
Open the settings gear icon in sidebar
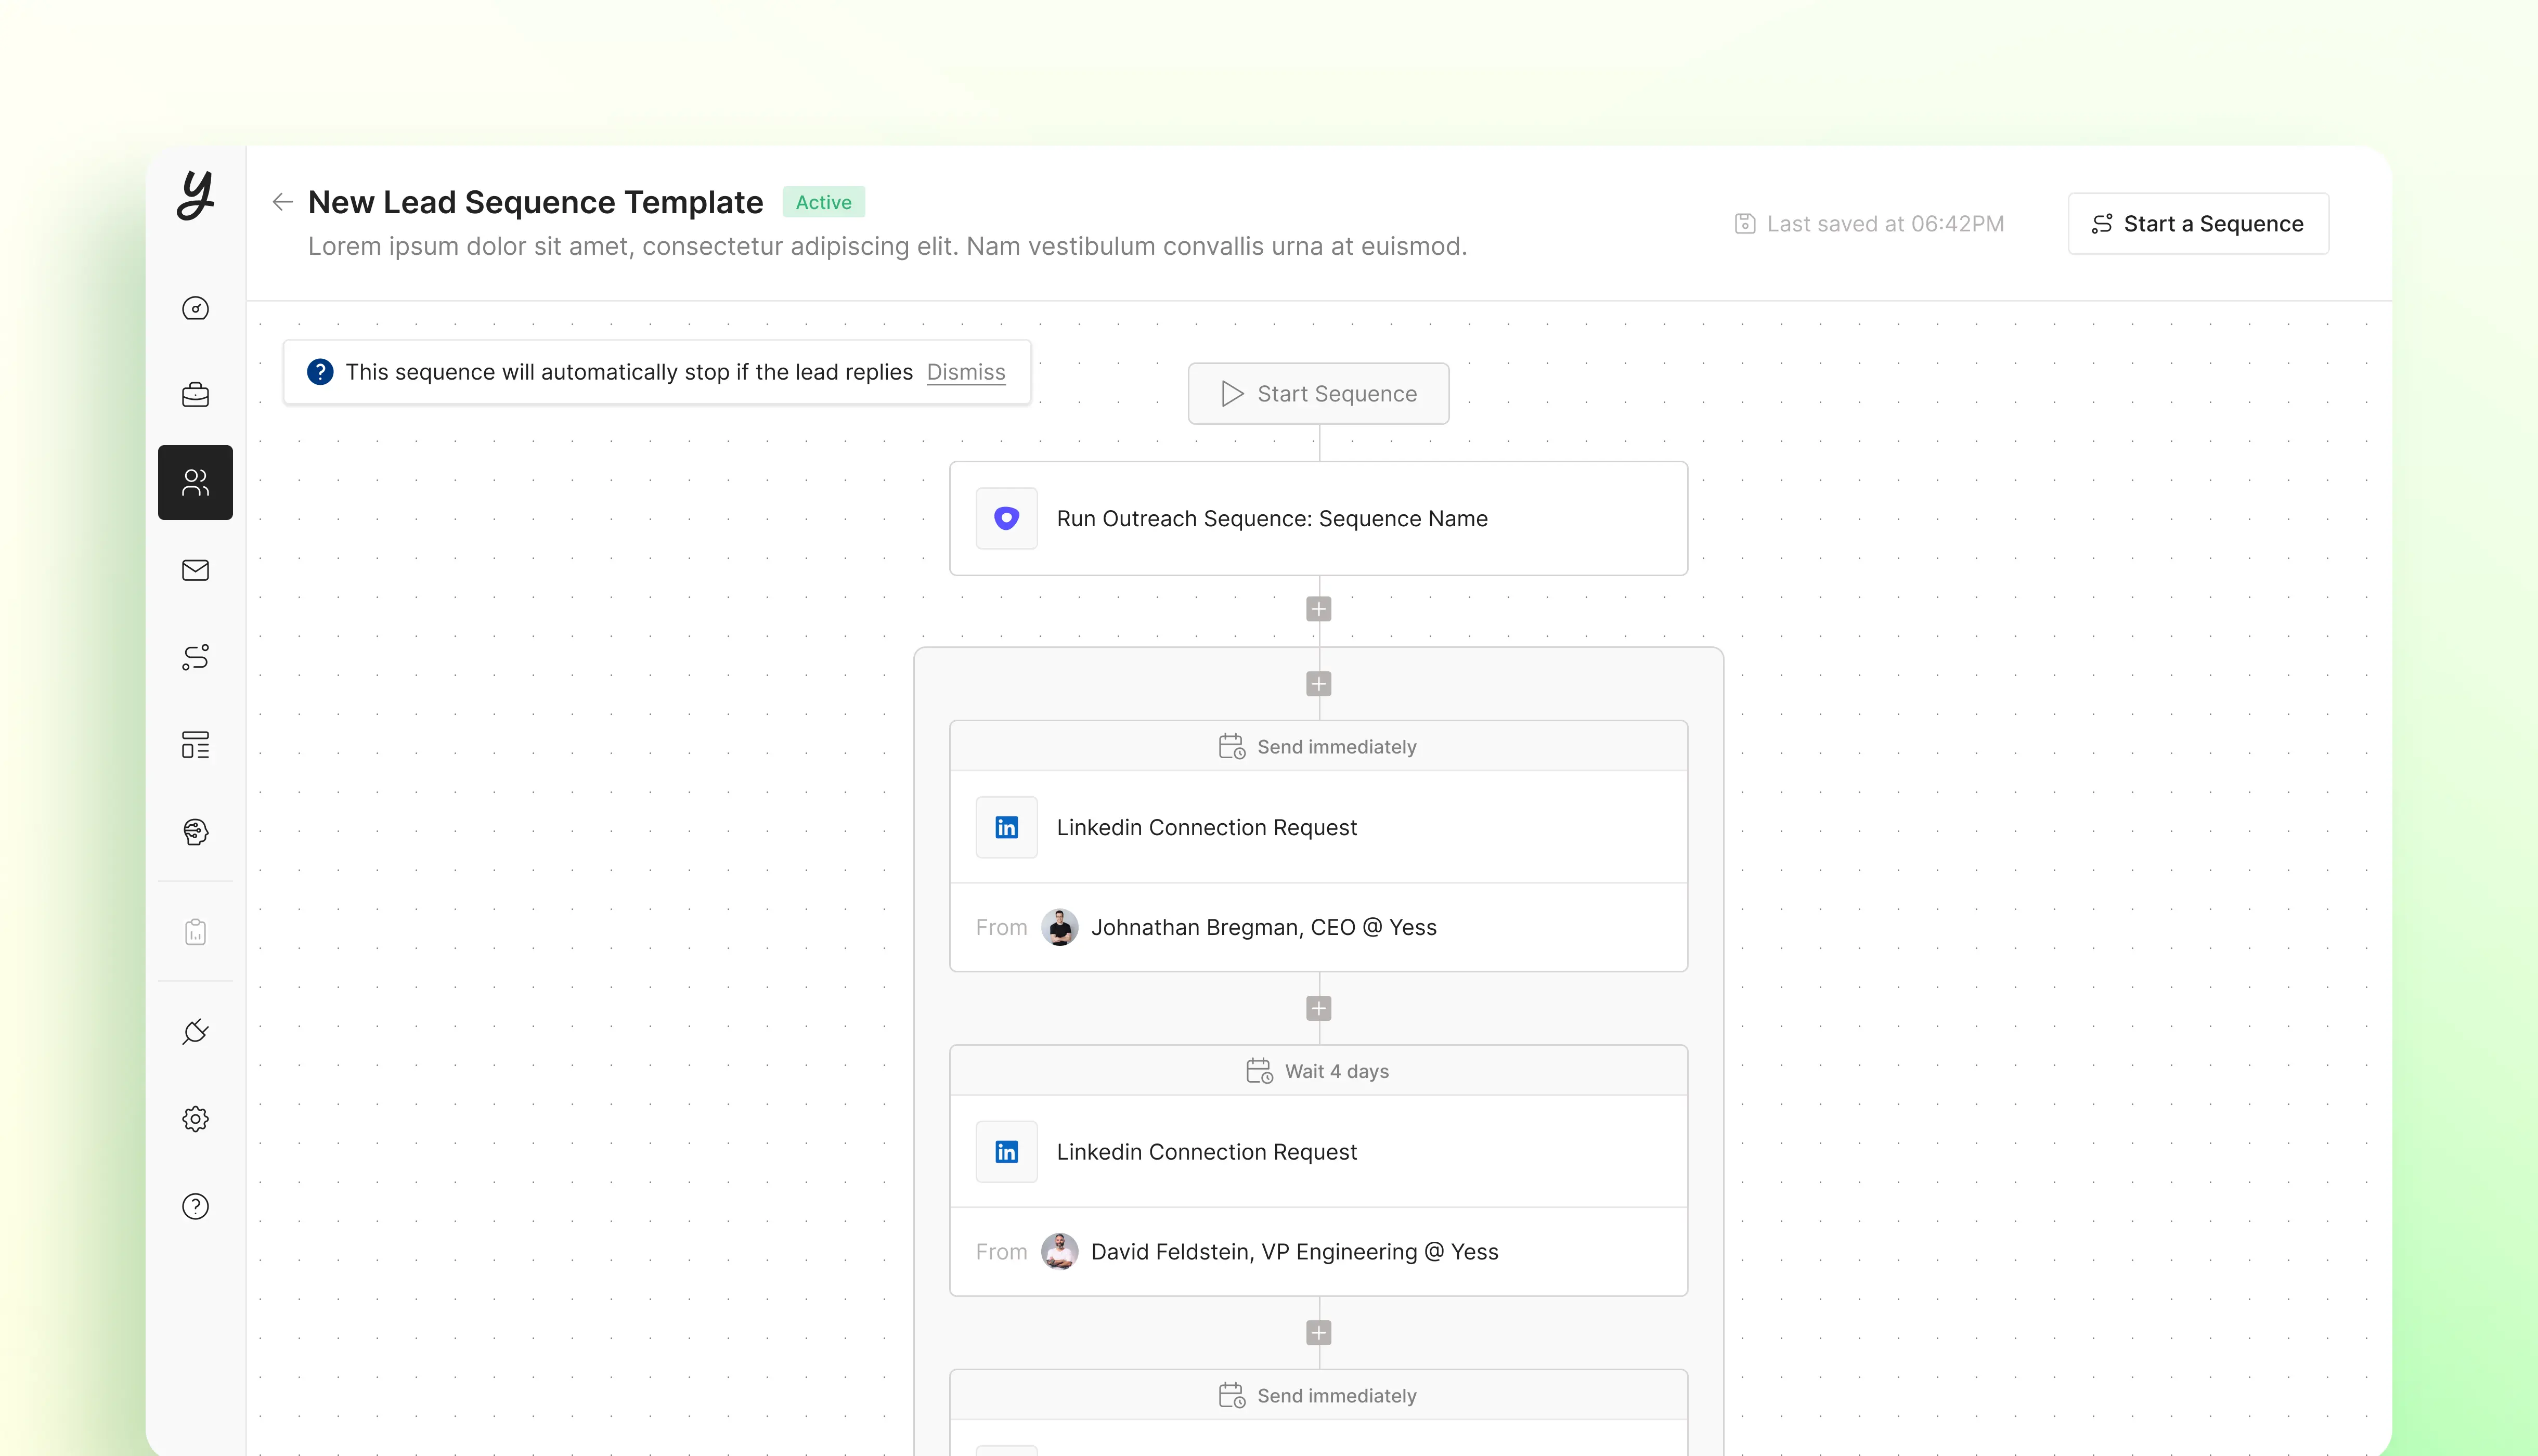click(196, 1119)
